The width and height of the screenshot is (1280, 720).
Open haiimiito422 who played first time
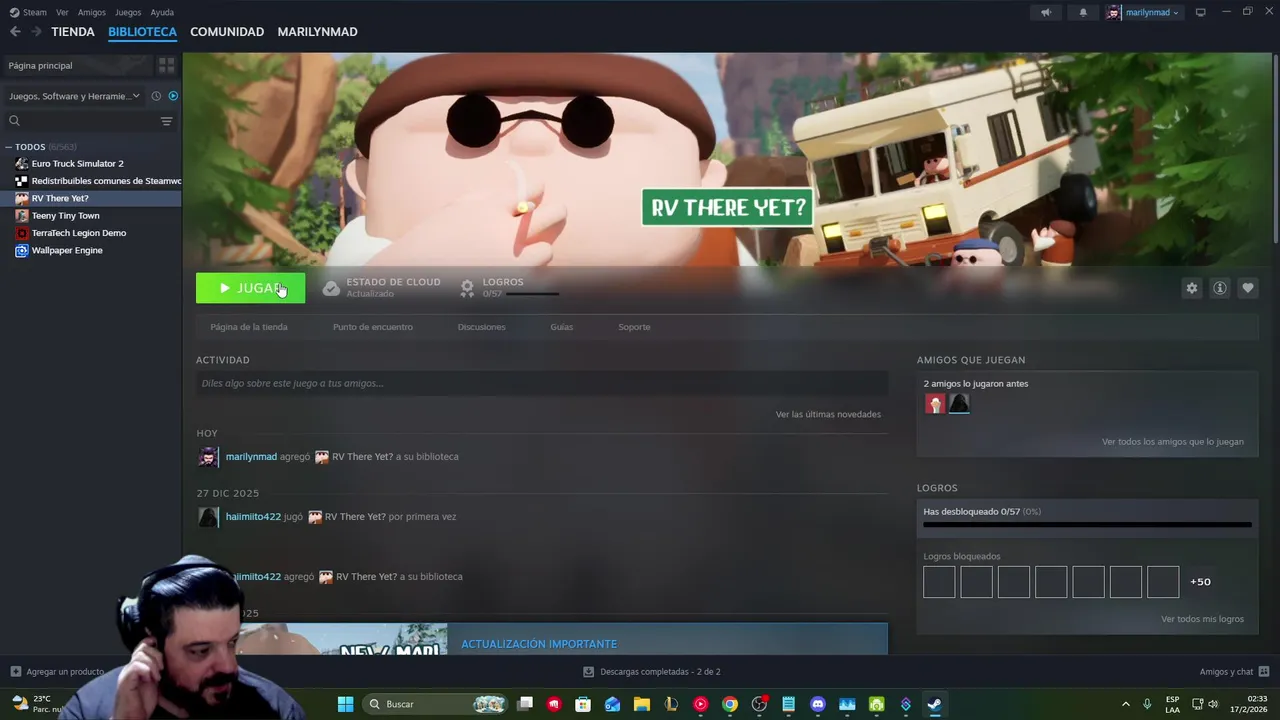(x=253, y=517)
